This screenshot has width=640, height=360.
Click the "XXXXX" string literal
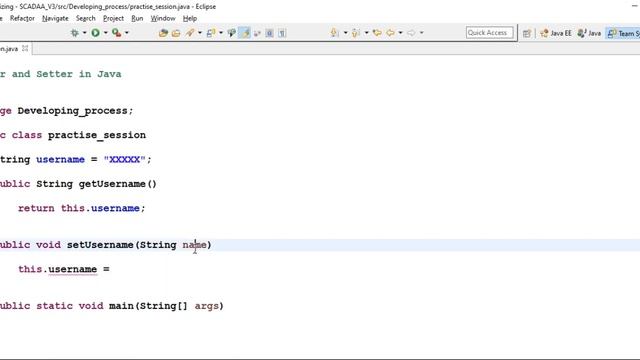124,160
